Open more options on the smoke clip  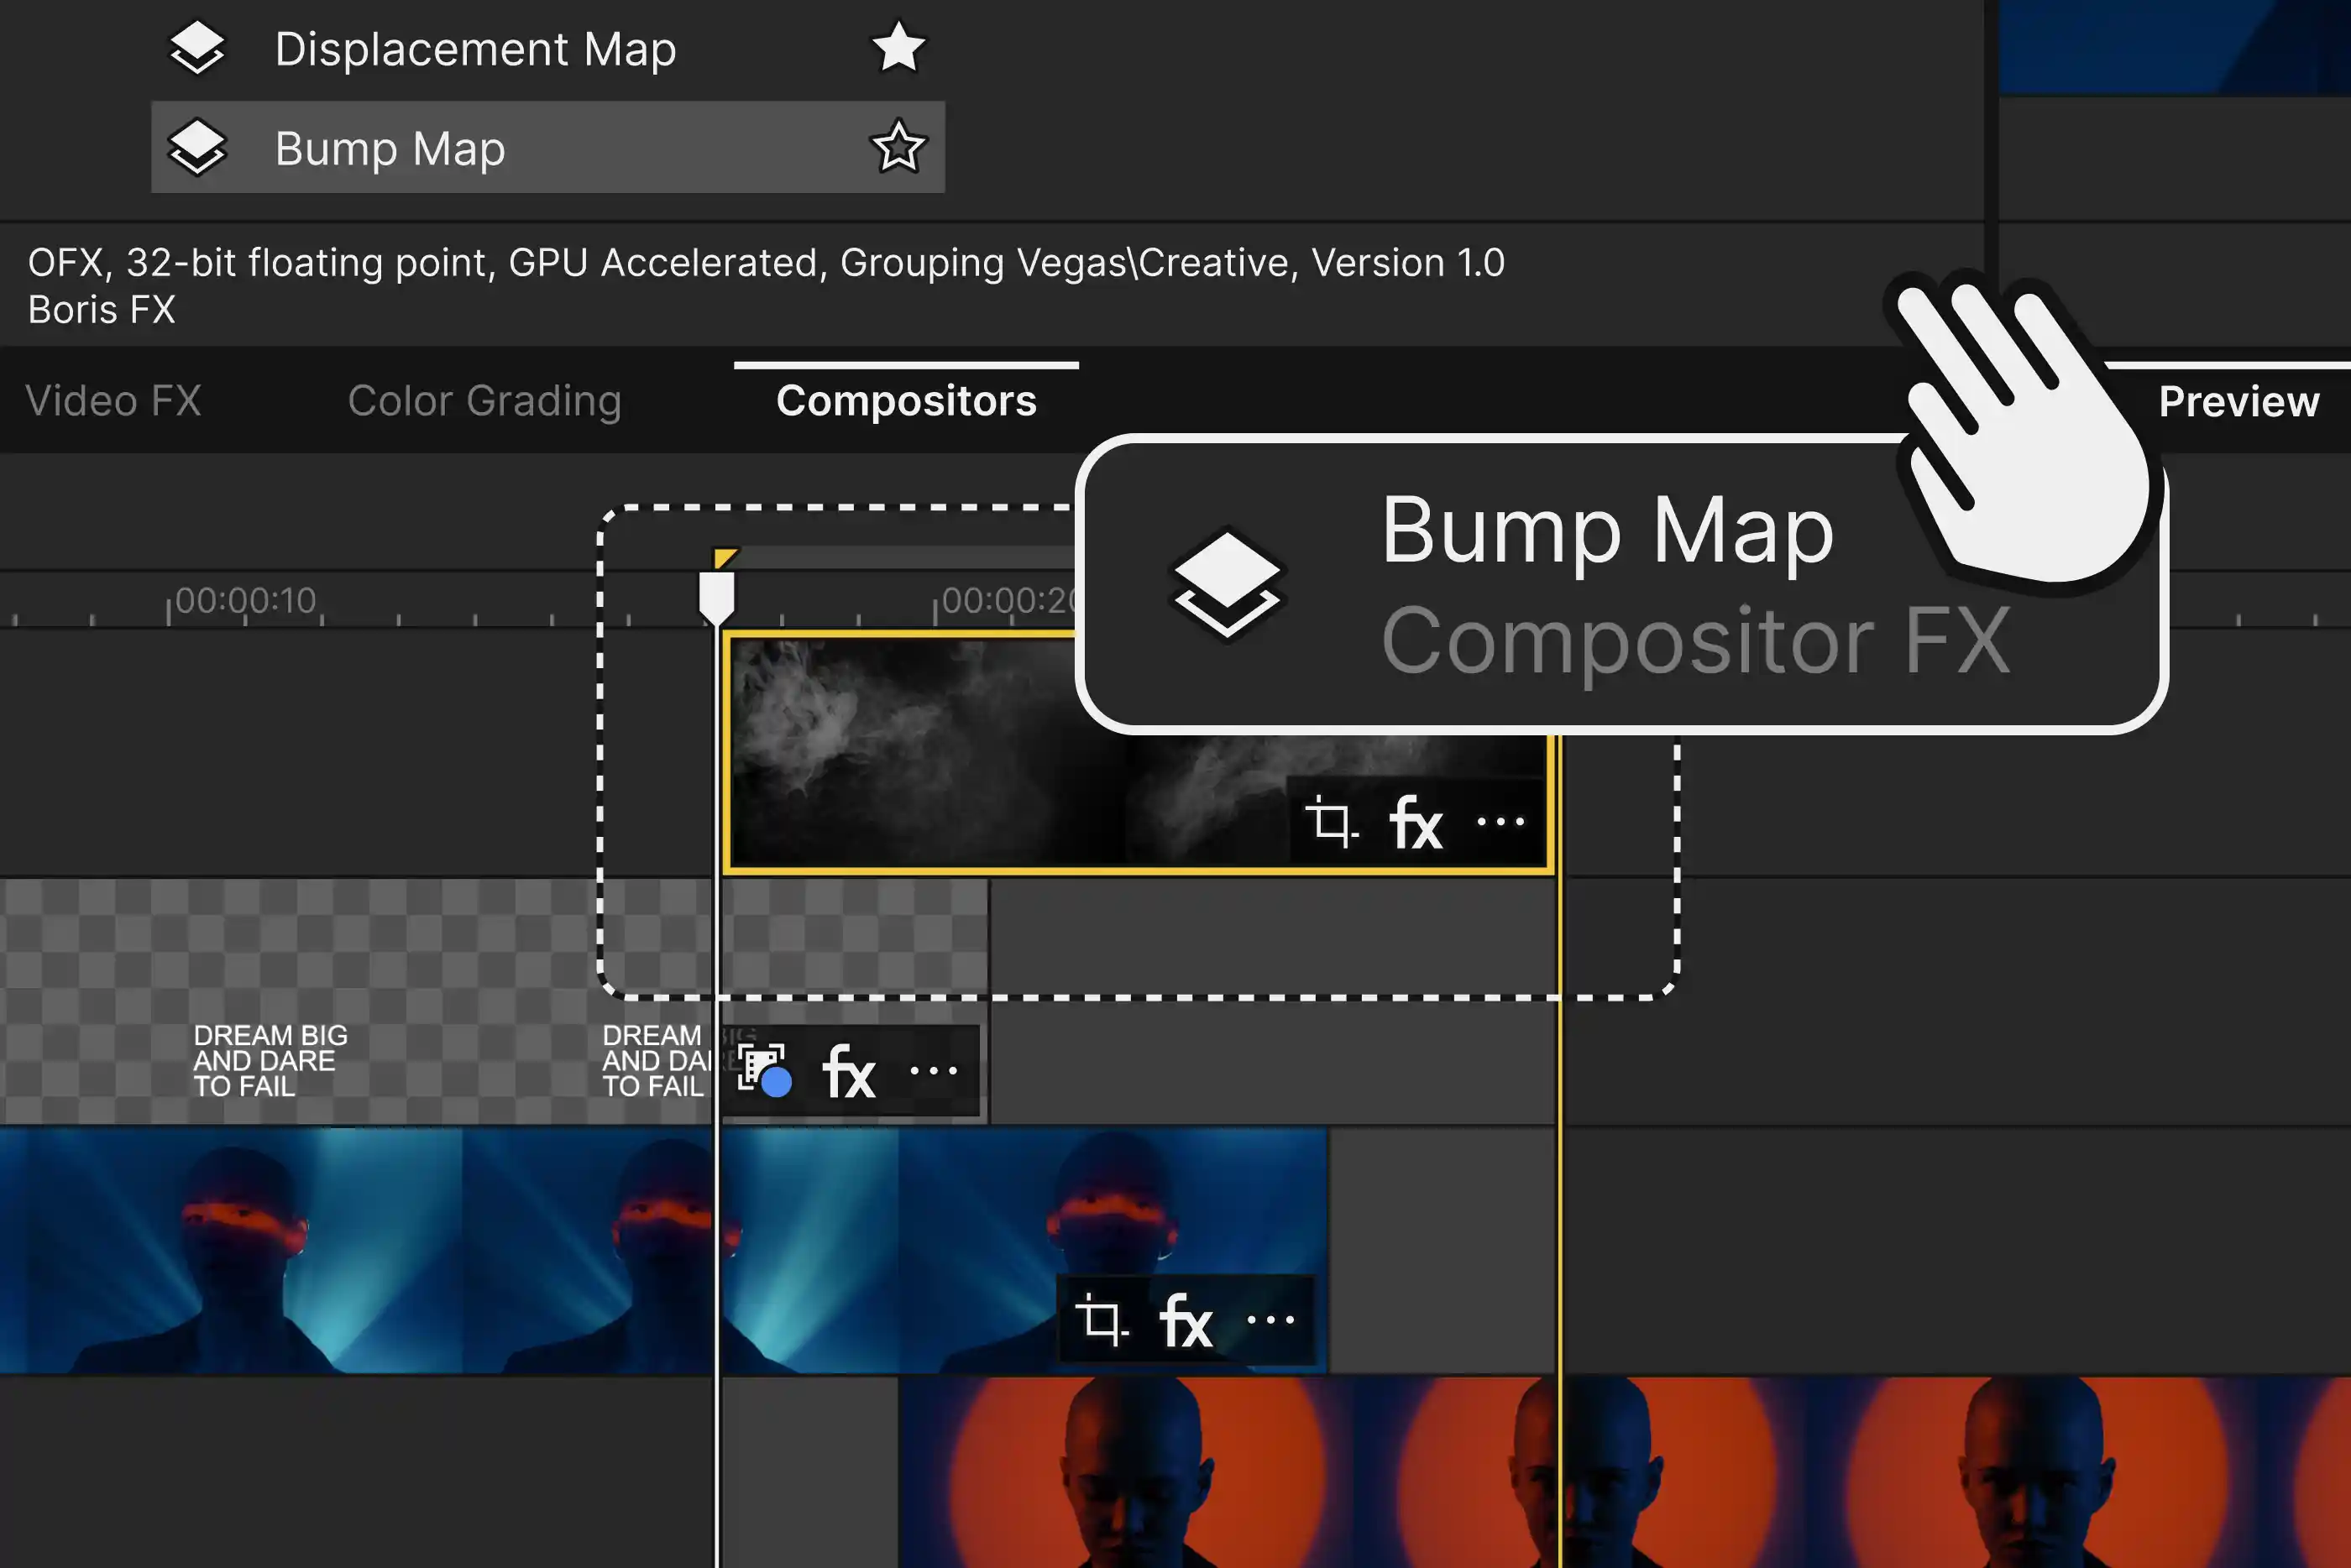point(1500,822)
